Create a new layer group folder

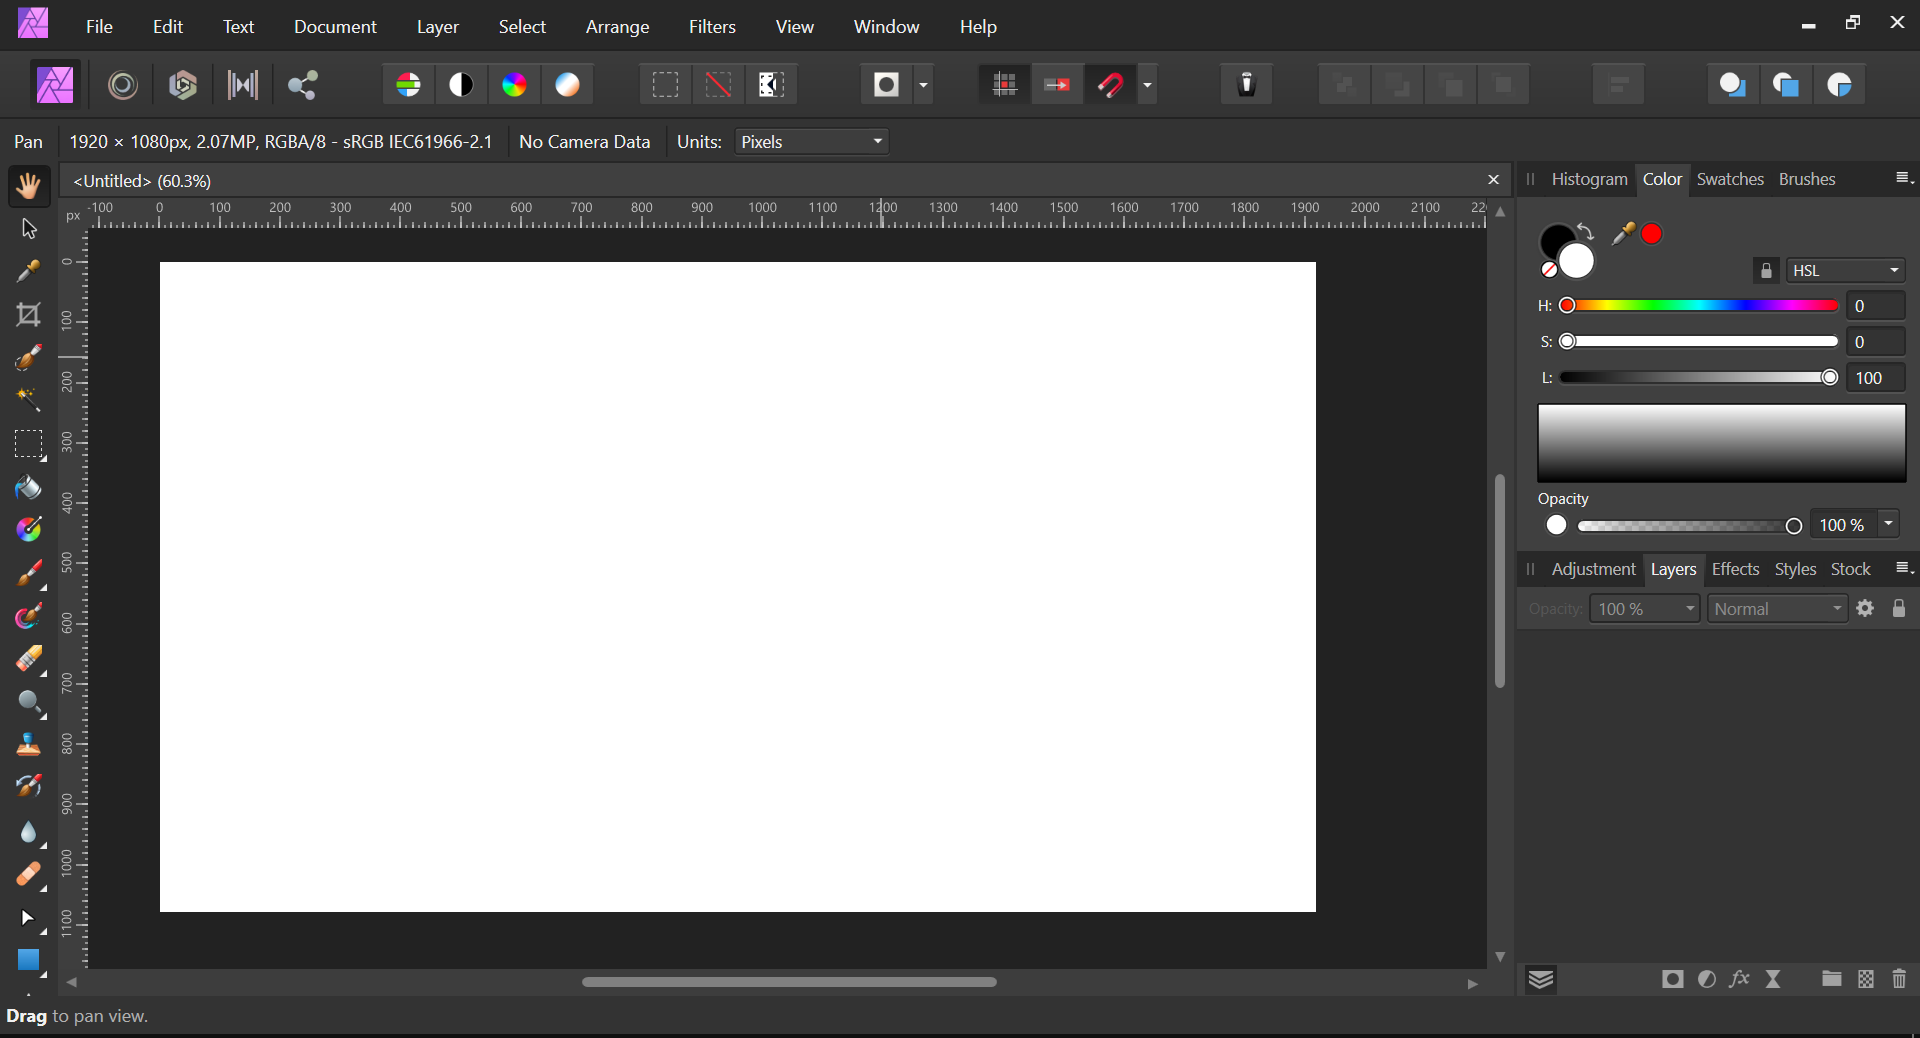pos(1832,980)
